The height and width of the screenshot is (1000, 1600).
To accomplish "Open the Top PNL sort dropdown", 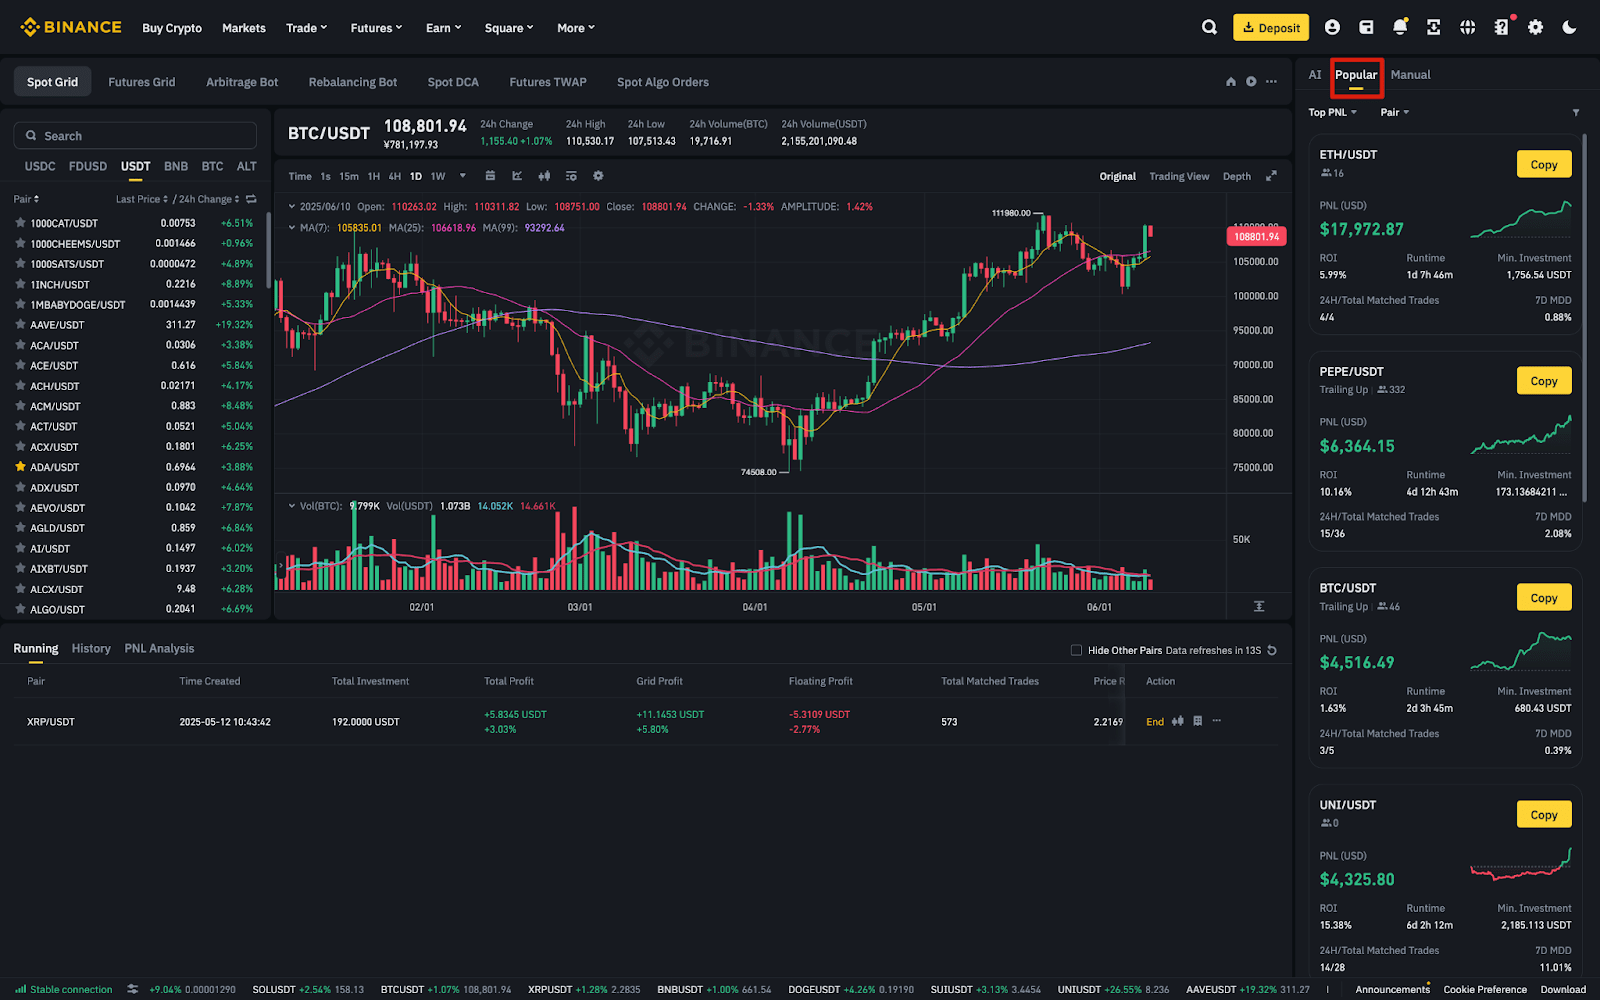I will point(1331,112).
